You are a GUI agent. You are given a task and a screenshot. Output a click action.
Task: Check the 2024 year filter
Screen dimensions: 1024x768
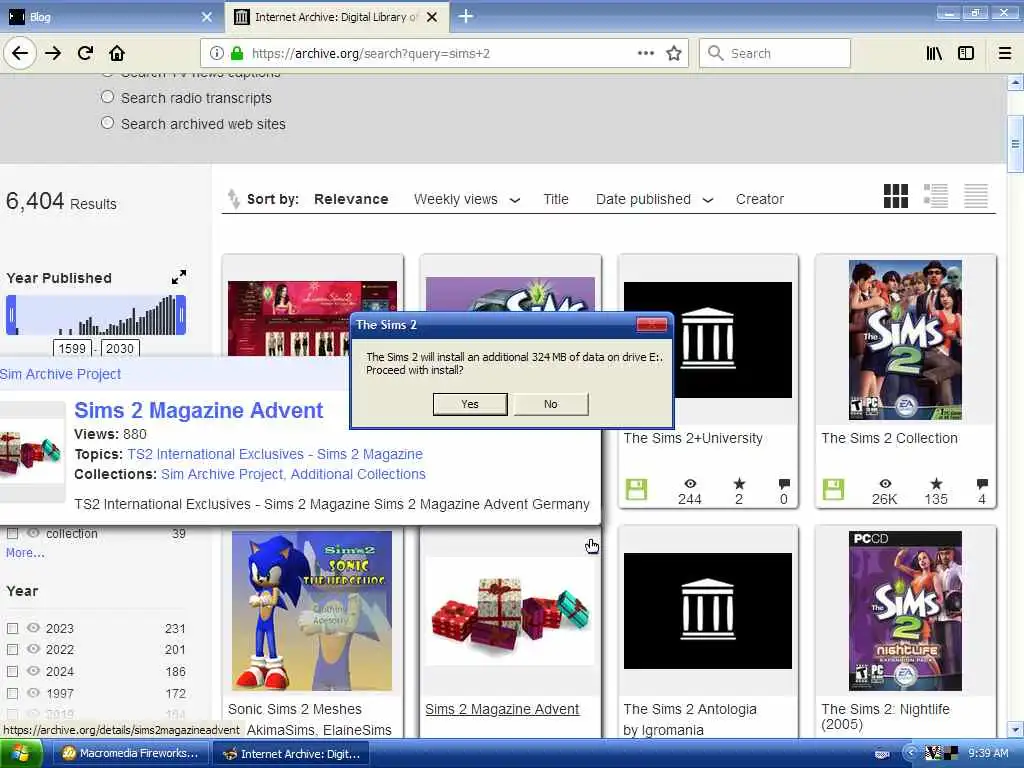click(x=12, y=671)
